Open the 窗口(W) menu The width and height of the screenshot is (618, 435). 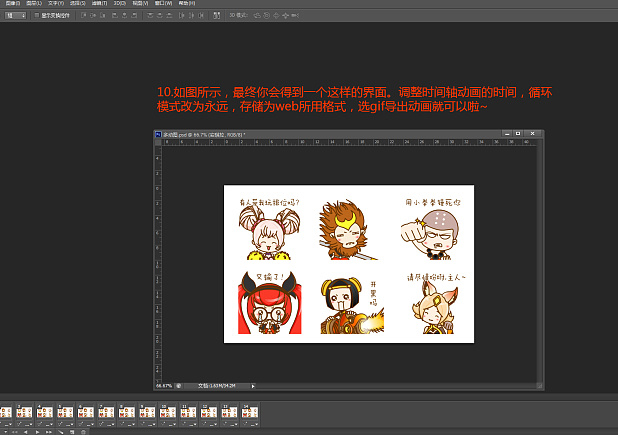(x=163, y=3)
